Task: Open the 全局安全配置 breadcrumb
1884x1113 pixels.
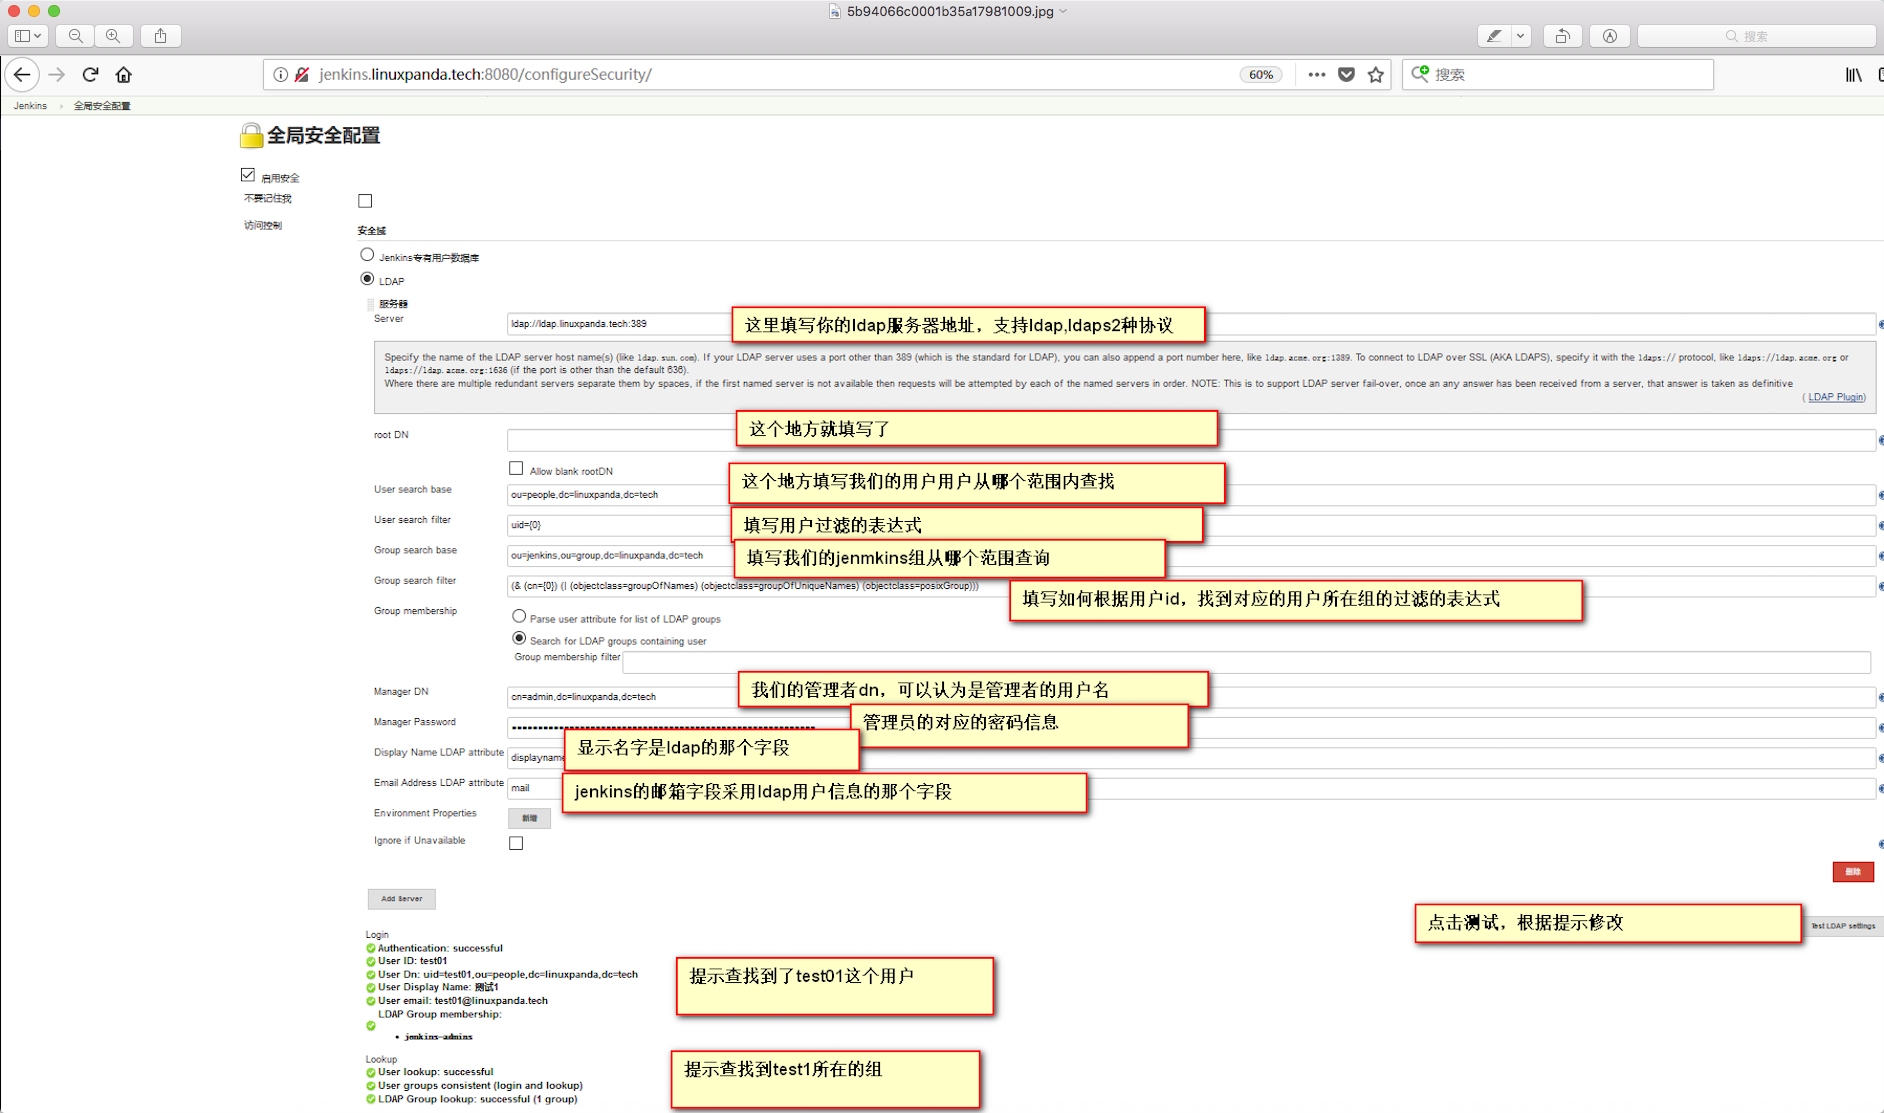Action: tap(102, 106)
